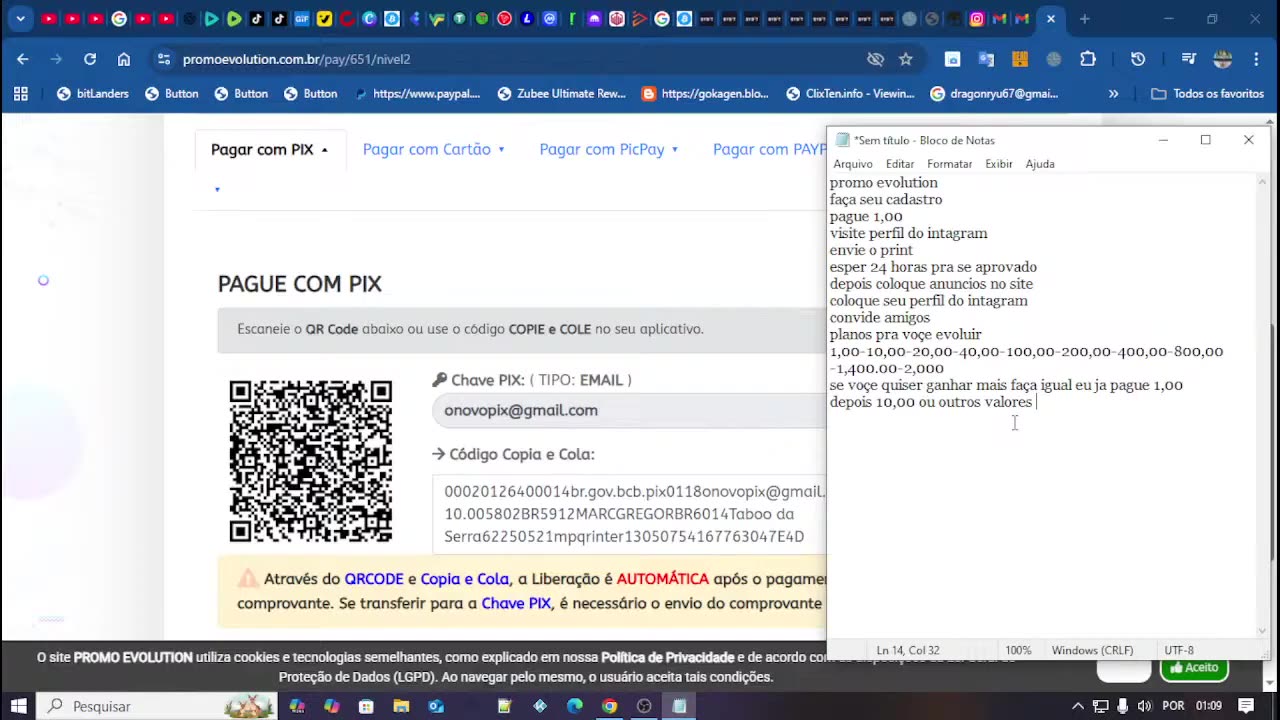Image resolution: width=1280 pixels, height=720 pixels.
Task: Open Notepad's Editar menu
Action: click(900, 164)
